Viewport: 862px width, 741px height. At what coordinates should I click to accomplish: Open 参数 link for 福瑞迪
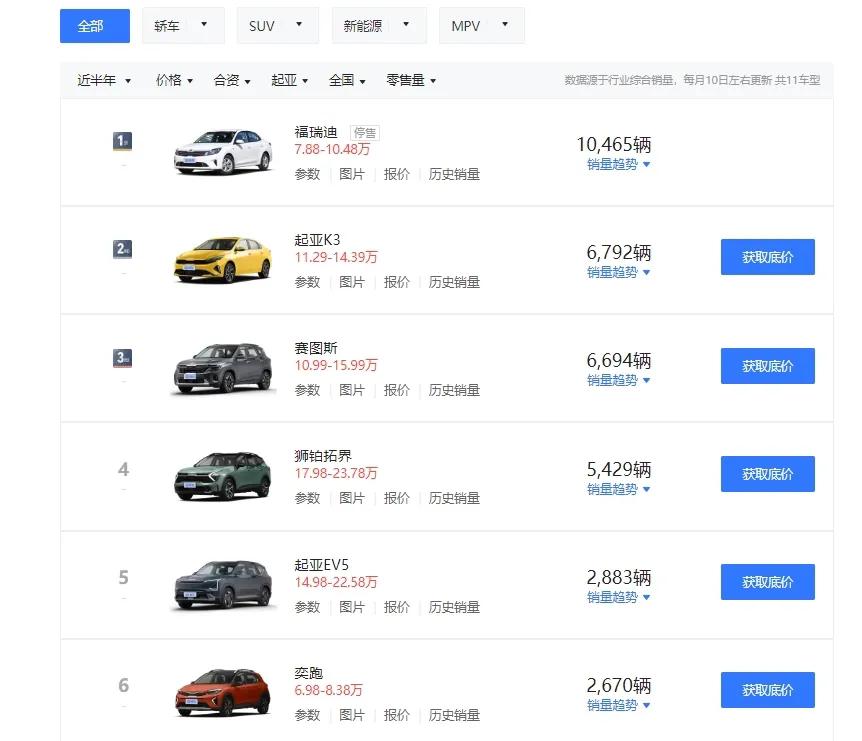(307, 174)
